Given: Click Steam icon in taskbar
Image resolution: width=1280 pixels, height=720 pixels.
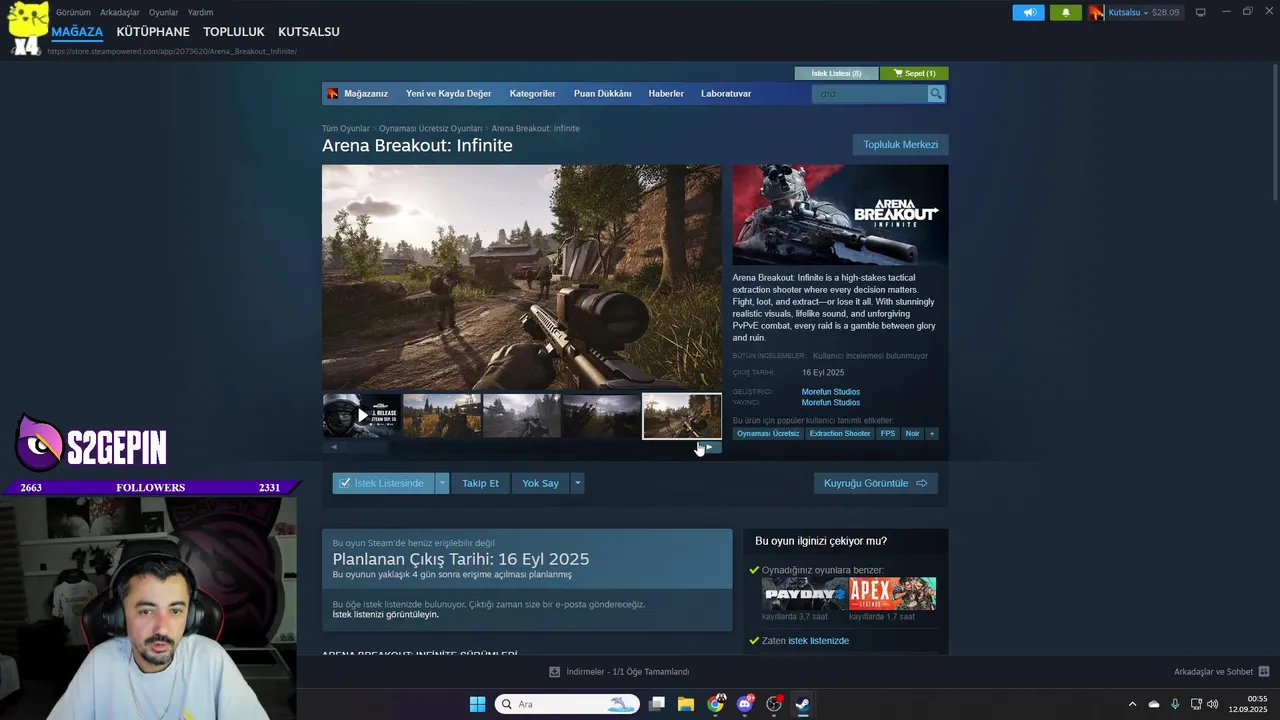Looking at the screenshot, I should pyautogui.click(x=802, y=704).
